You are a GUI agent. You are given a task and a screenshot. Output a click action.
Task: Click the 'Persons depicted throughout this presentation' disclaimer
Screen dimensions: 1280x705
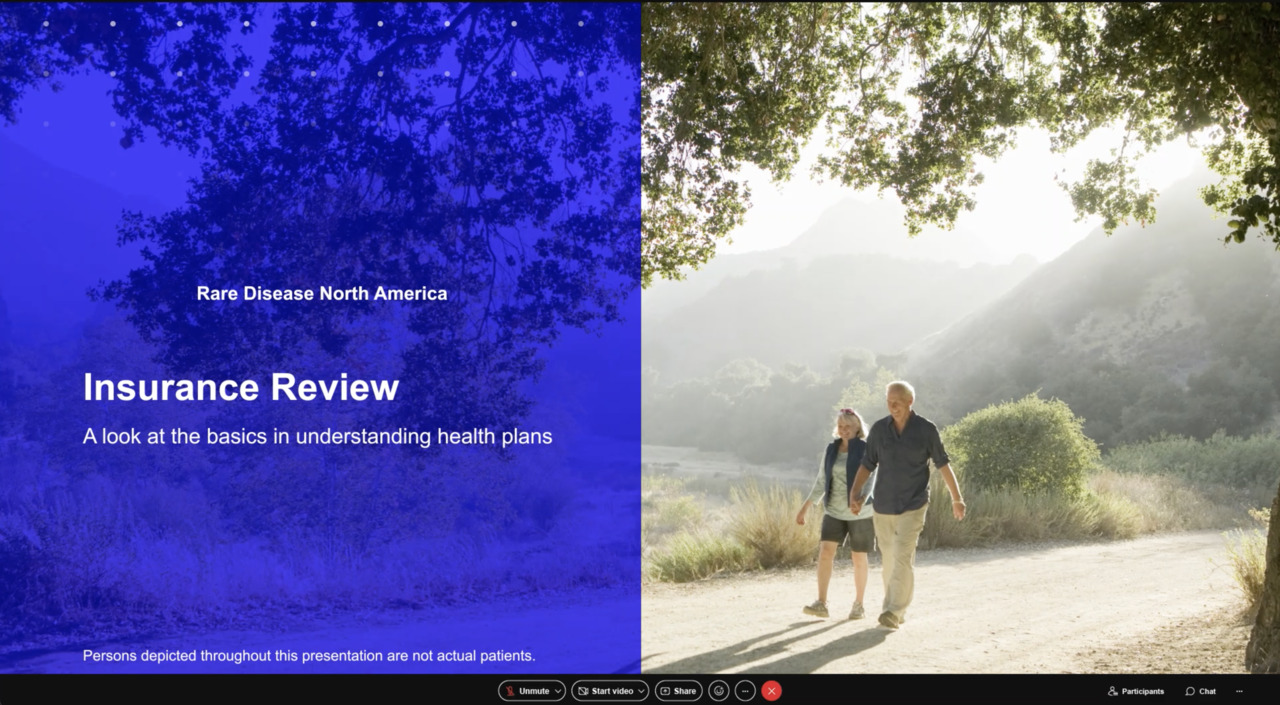[x=309, y=656]
